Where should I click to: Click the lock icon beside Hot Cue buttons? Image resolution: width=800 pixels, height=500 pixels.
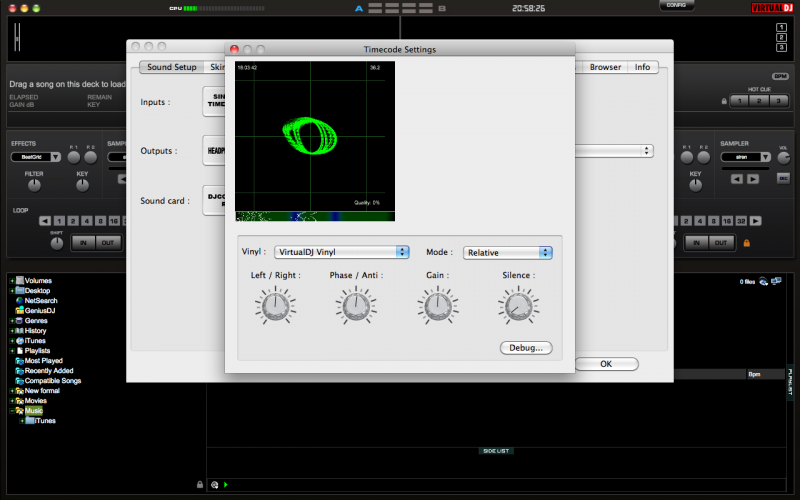coord(724,101)
